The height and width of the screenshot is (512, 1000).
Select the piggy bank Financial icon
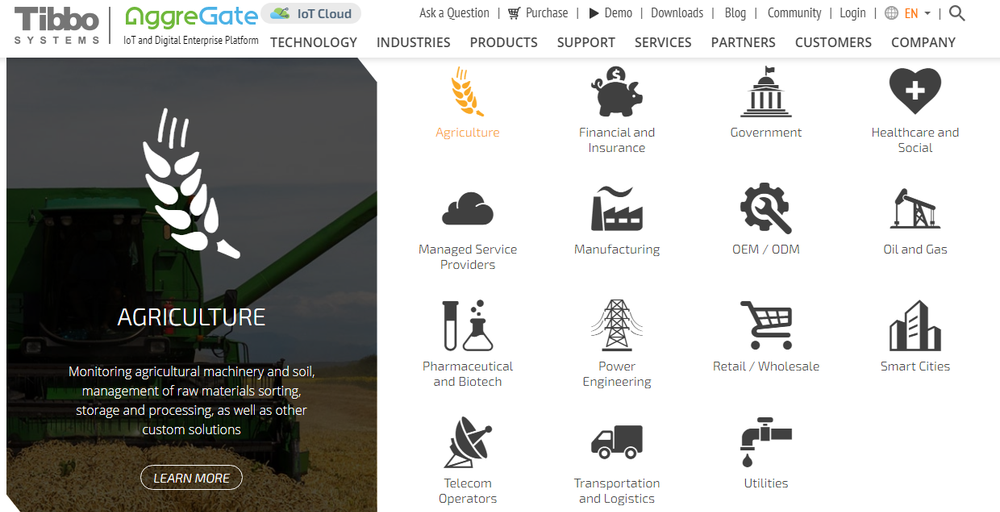point(616,91)
